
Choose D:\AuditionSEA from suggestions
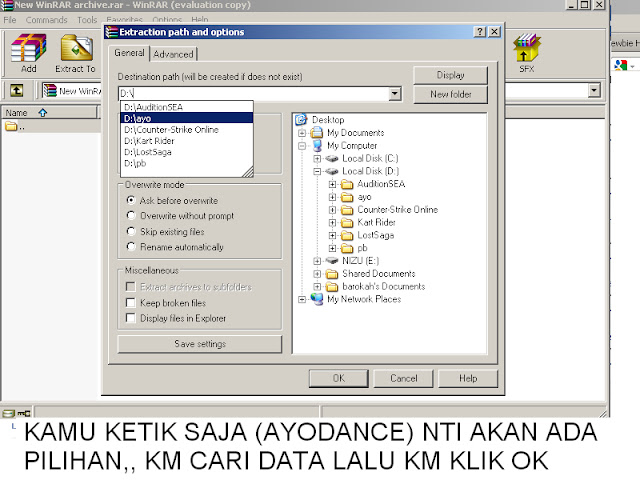click(187, 107)
